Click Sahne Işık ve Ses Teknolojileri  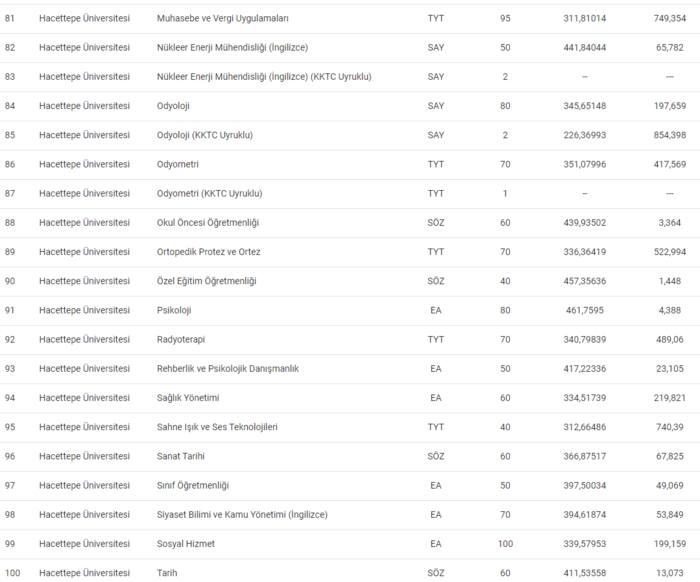[217, 427]
